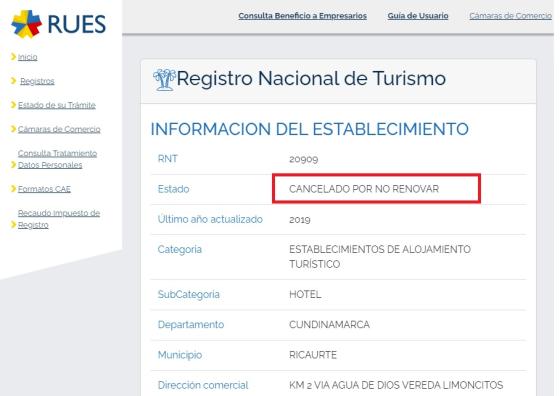Click the Municipio field label
Screen dimensions: 560x396
coord(180,355)
